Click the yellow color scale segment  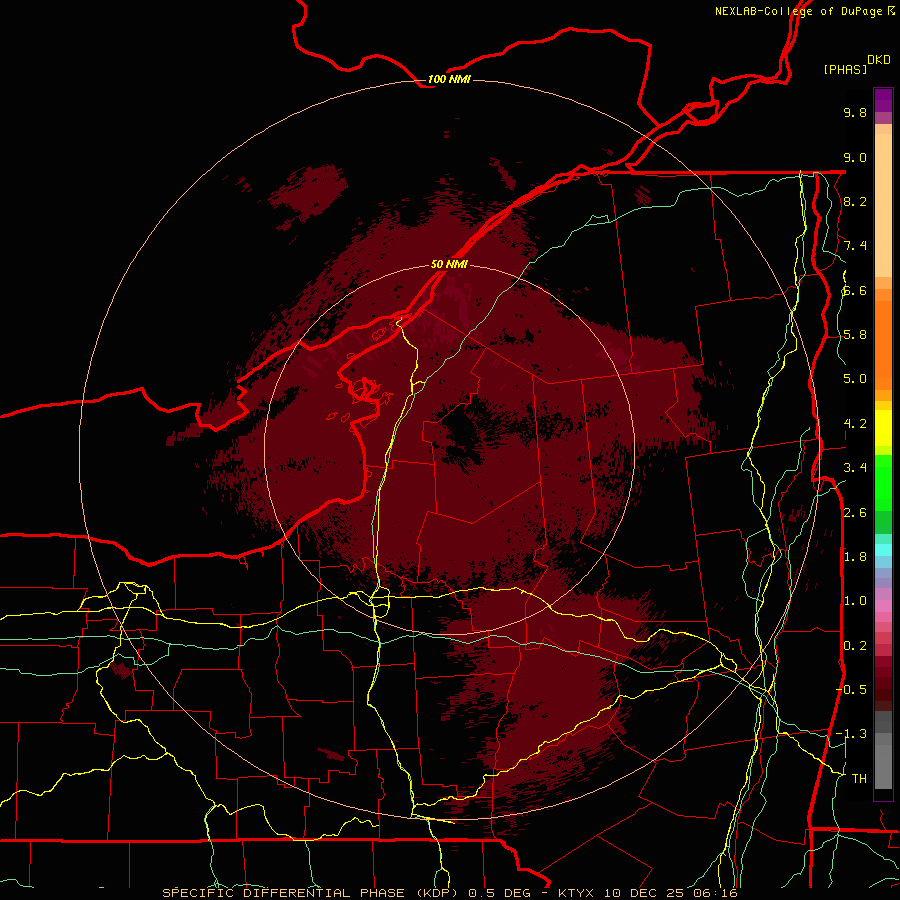point(883,428)
